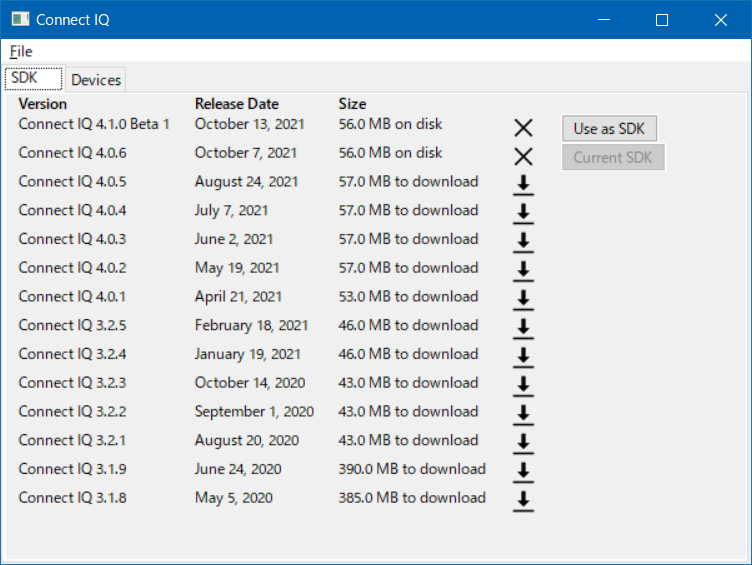Image resolution: width=752 pixels, height=565 pixels.
Task: Click the June 2, 2021 release date
Action: 234,239
